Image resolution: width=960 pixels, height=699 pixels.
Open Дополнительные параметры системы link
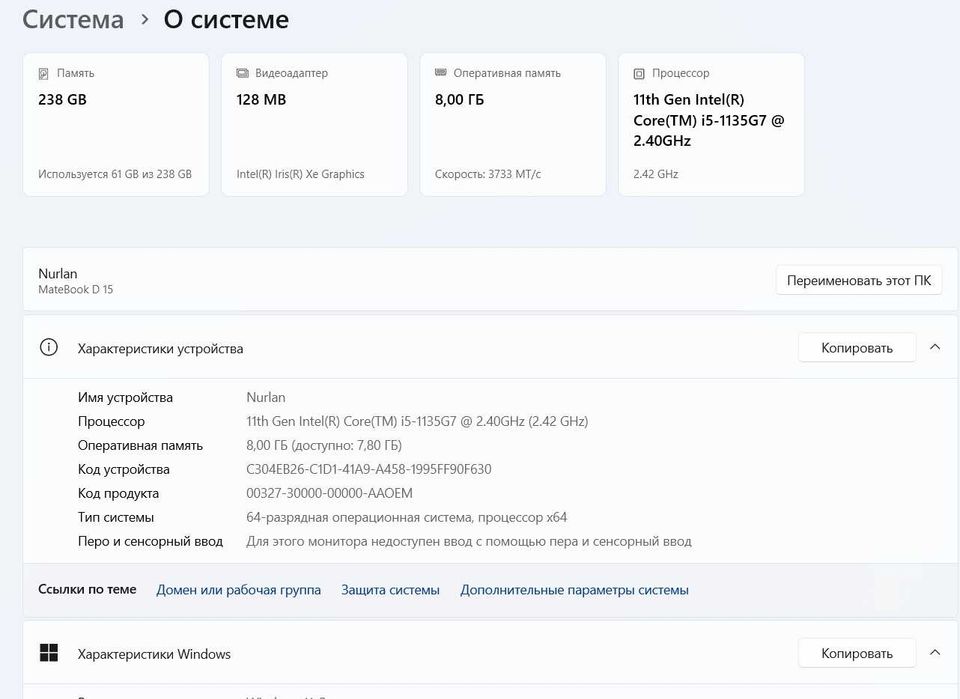click(x=574, y=590)
